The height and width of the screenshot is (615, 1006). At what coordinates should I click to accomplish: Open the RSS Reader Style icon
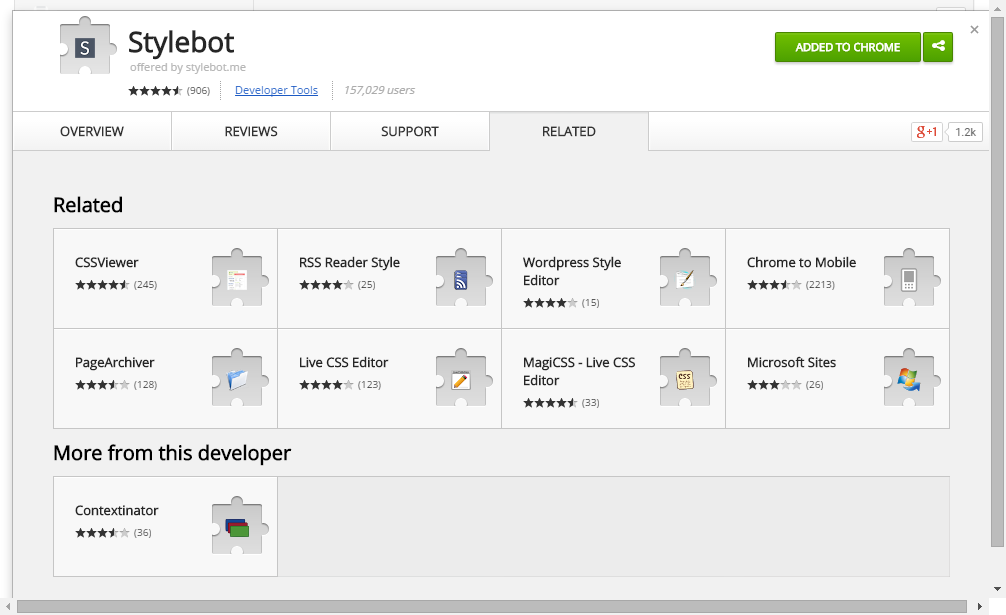pos(464,278)
